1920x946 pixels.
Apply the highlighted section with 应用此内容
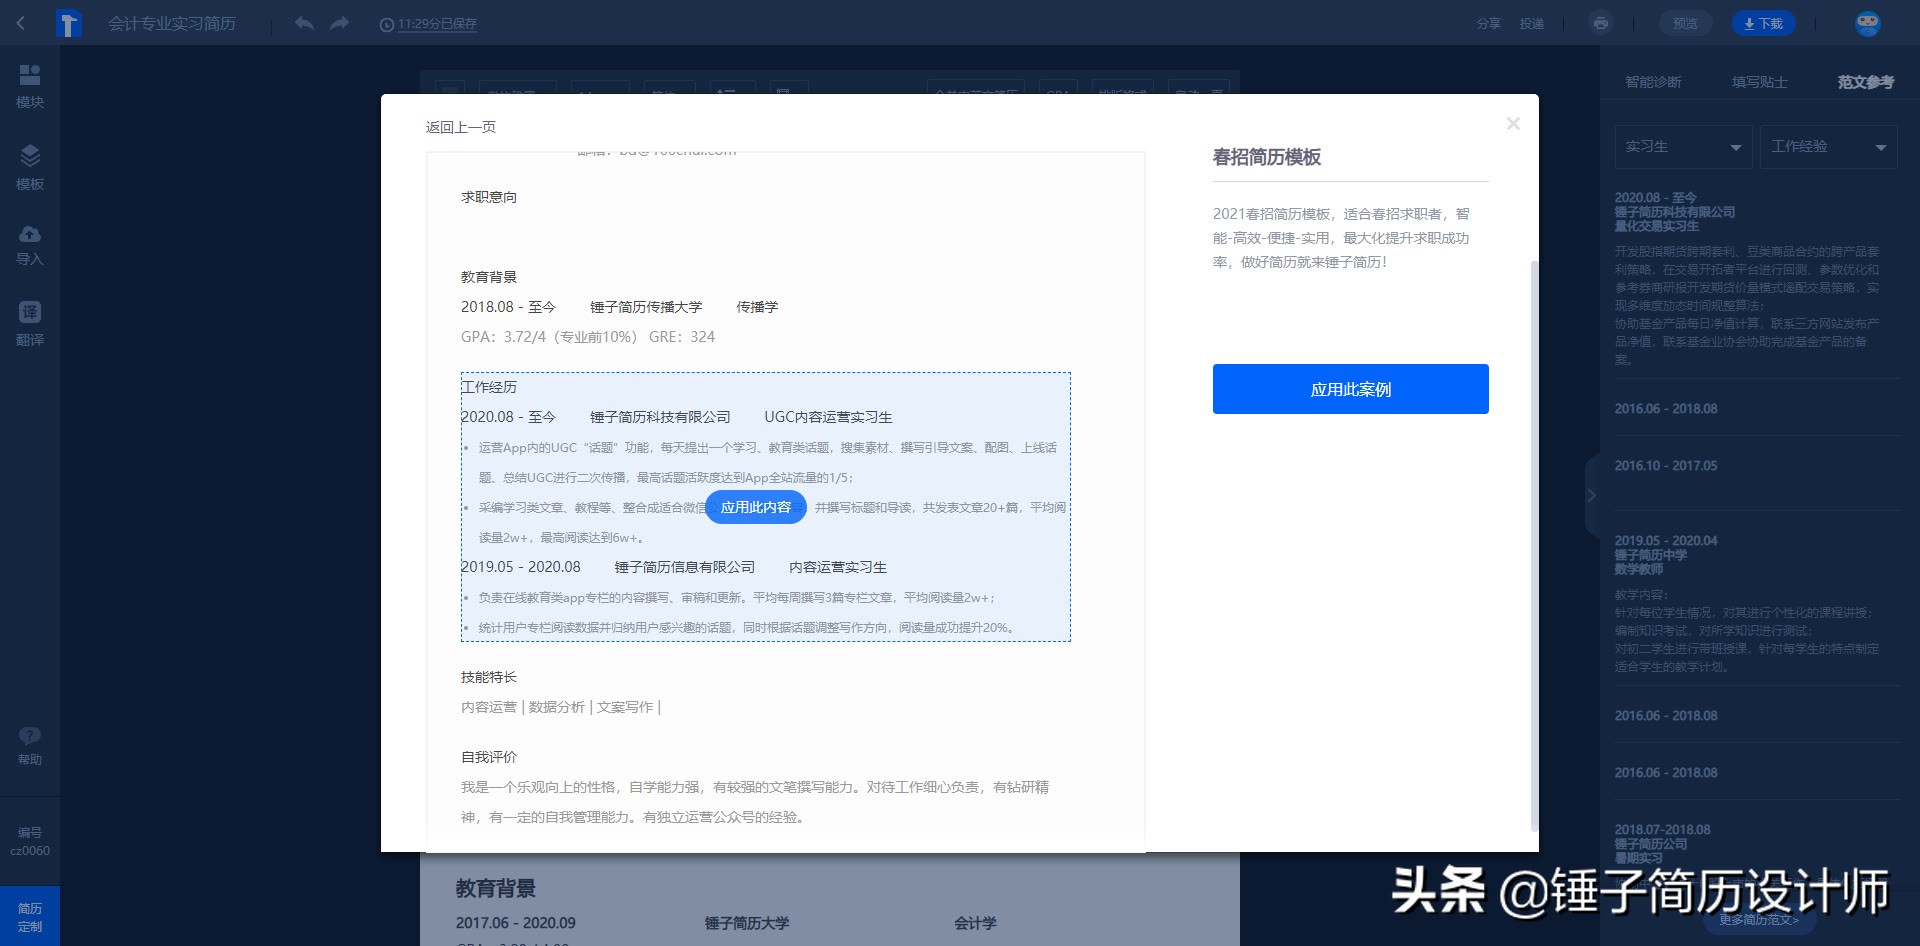[x=756, y=507]
